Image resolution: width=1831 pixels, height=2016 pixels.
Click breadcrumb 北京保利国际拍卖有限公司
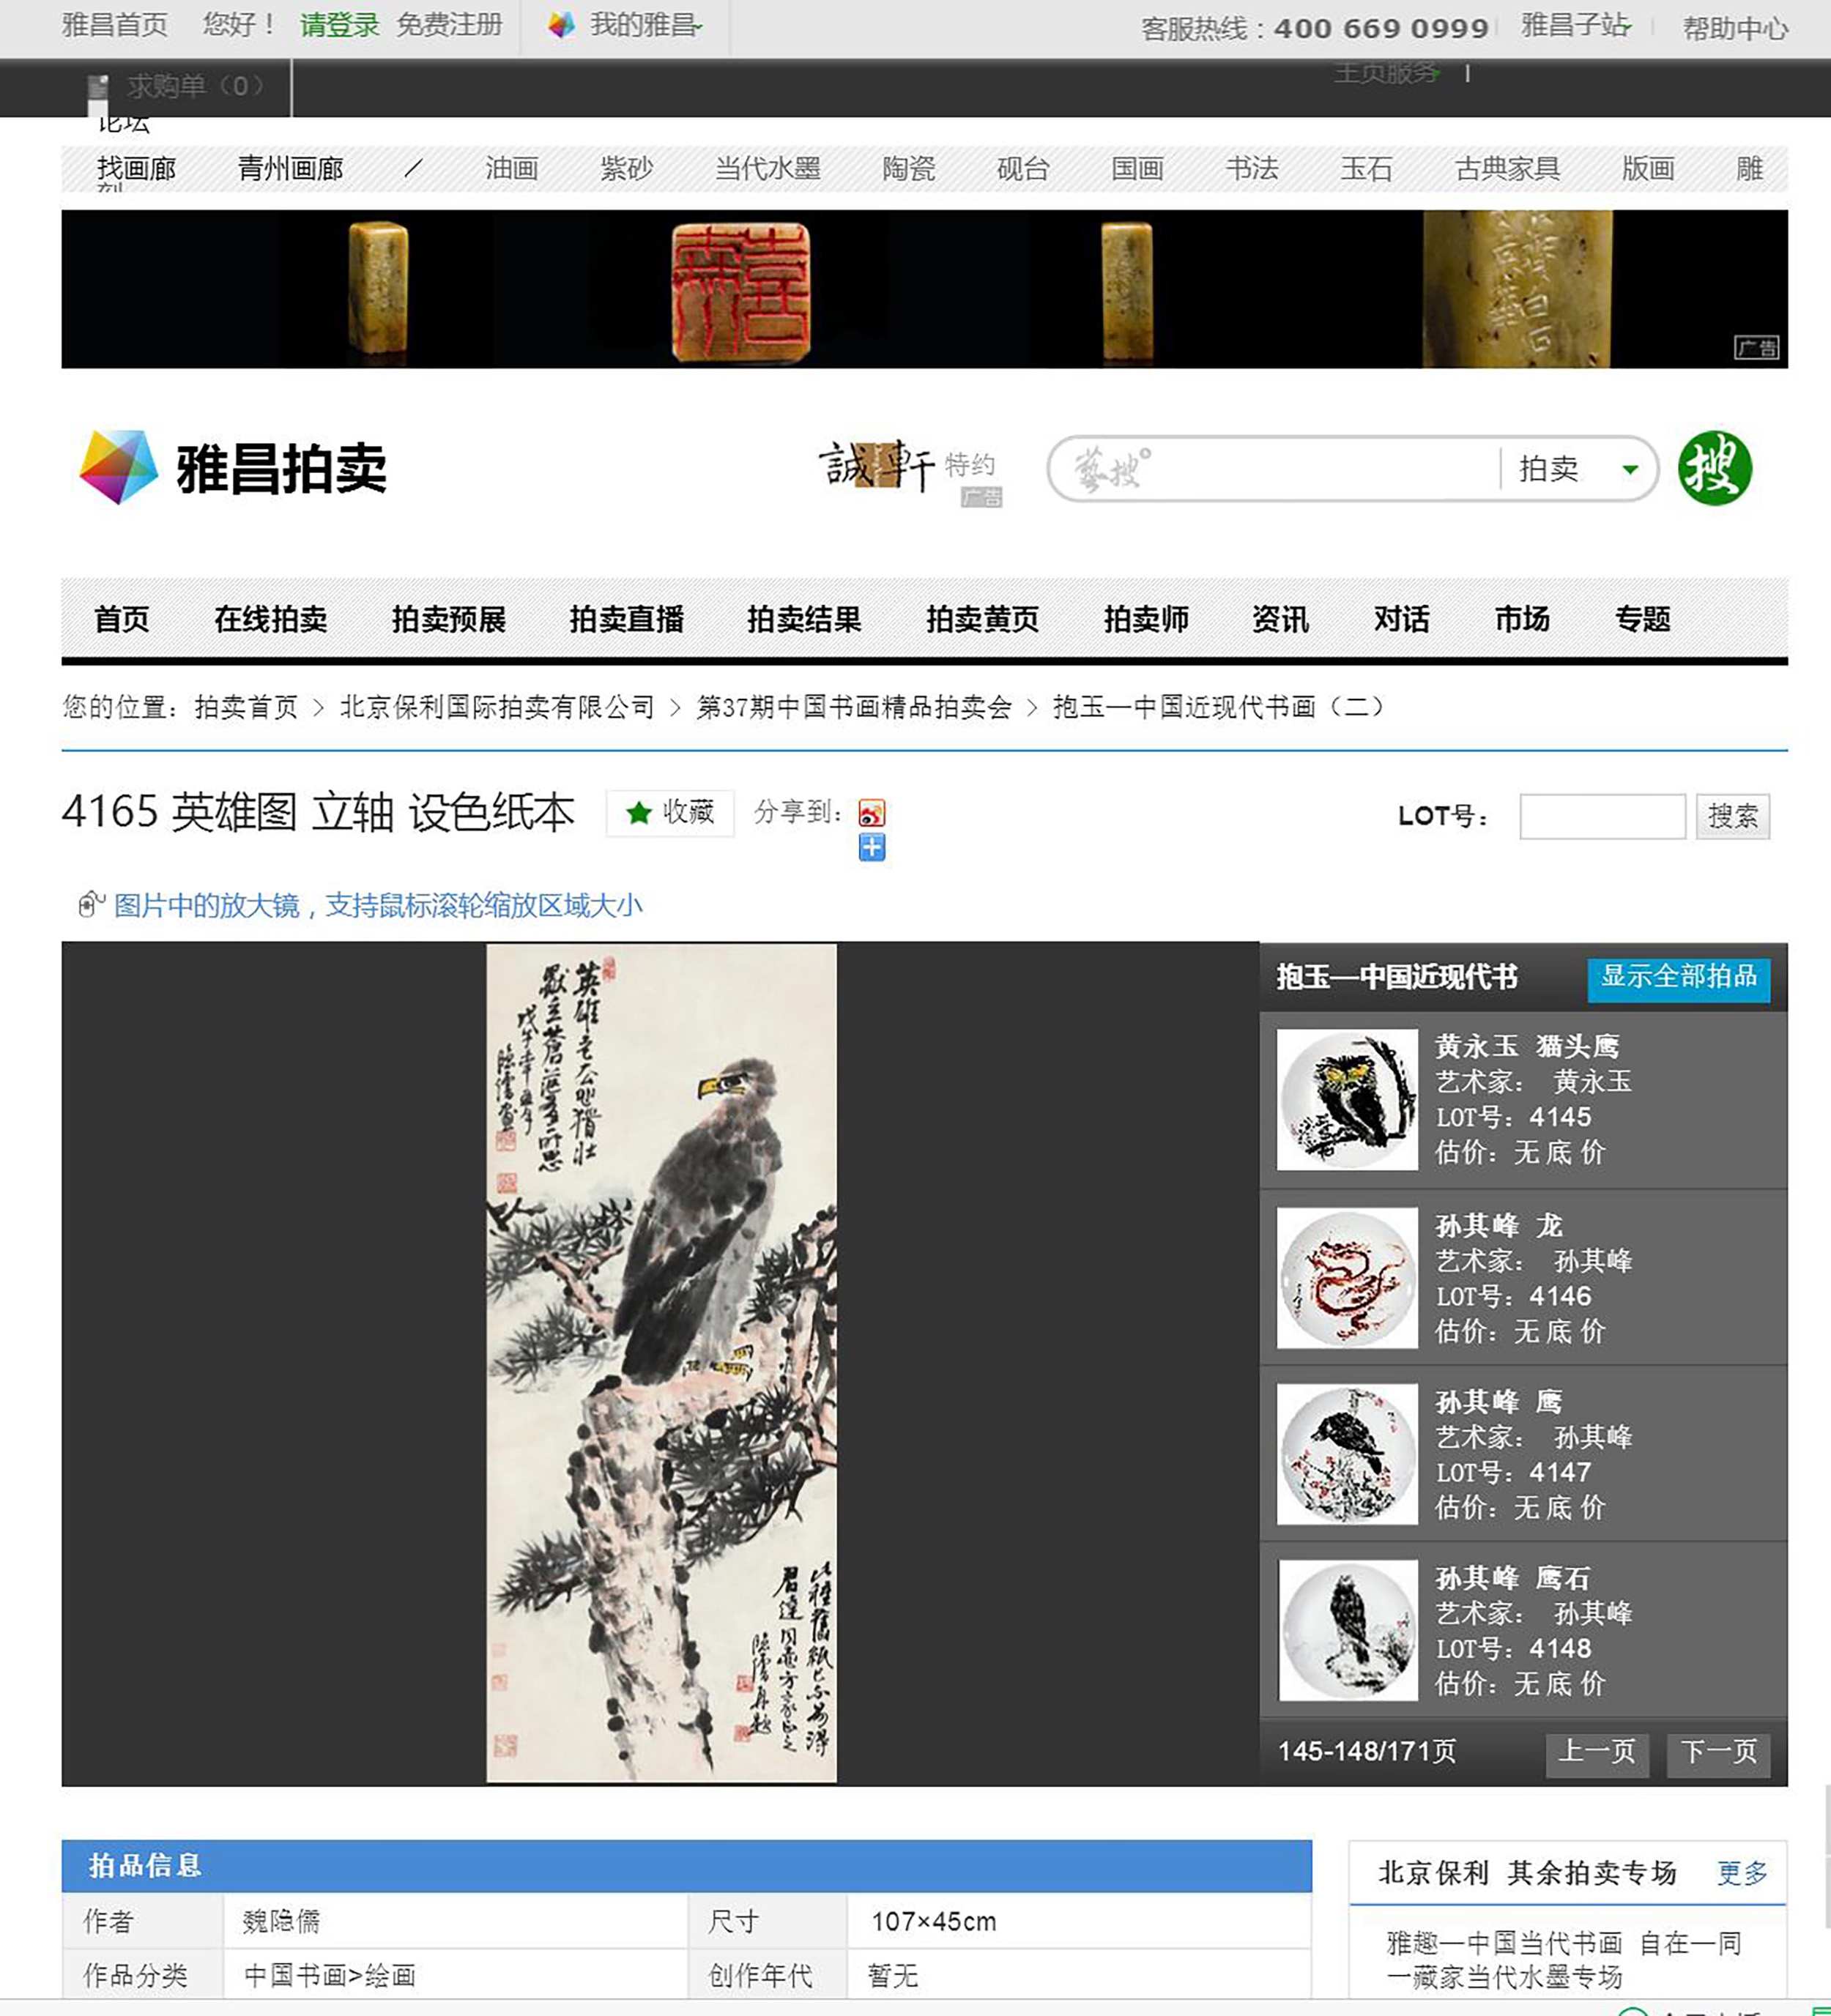[497, 708]
